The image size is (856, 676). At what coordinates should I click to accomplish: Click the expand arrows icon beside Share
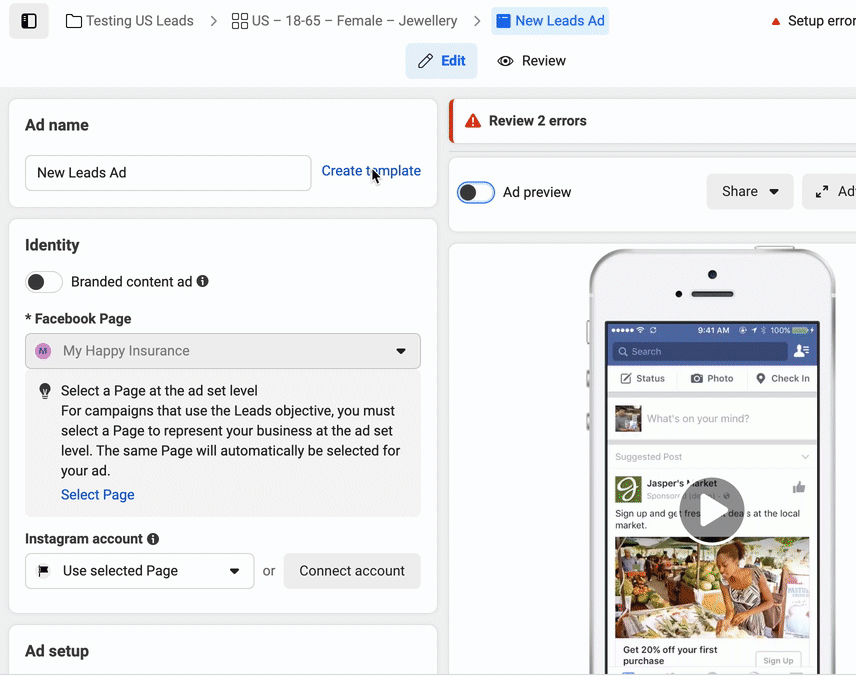[822, 192]
